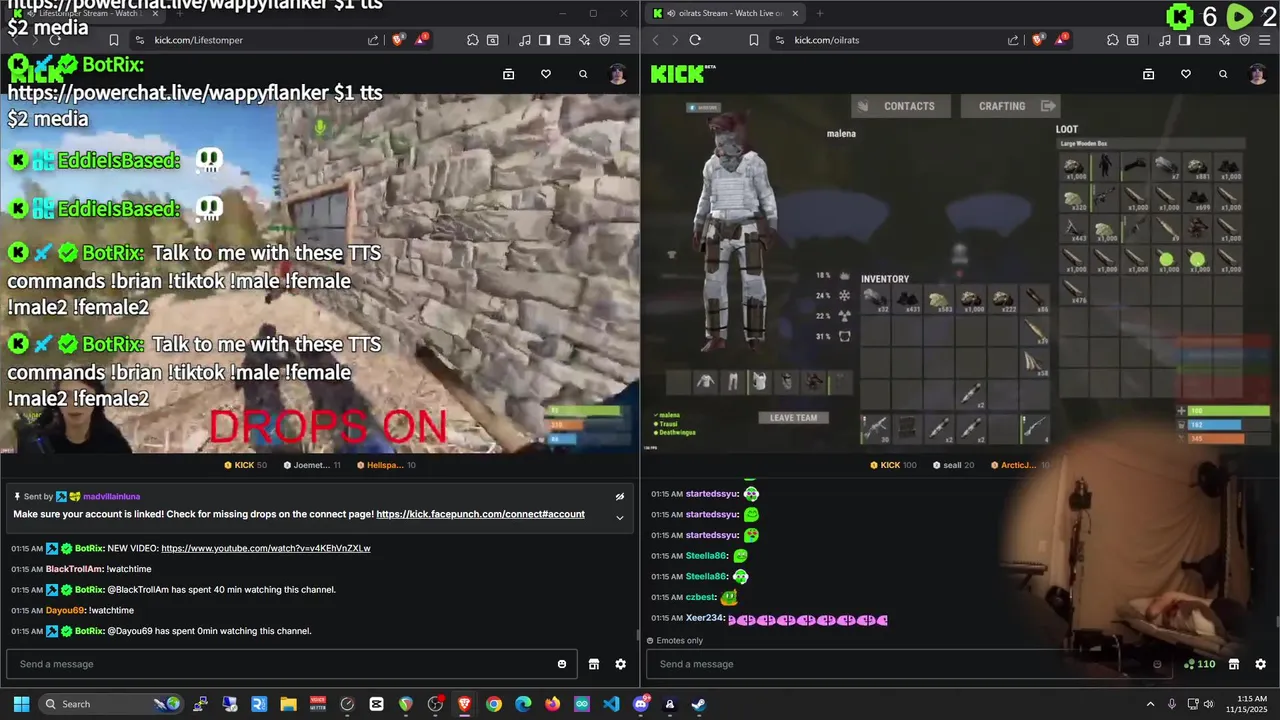Share the kick.com/oilrats page
This screenshot has width=1280, height=720.
1013,40
